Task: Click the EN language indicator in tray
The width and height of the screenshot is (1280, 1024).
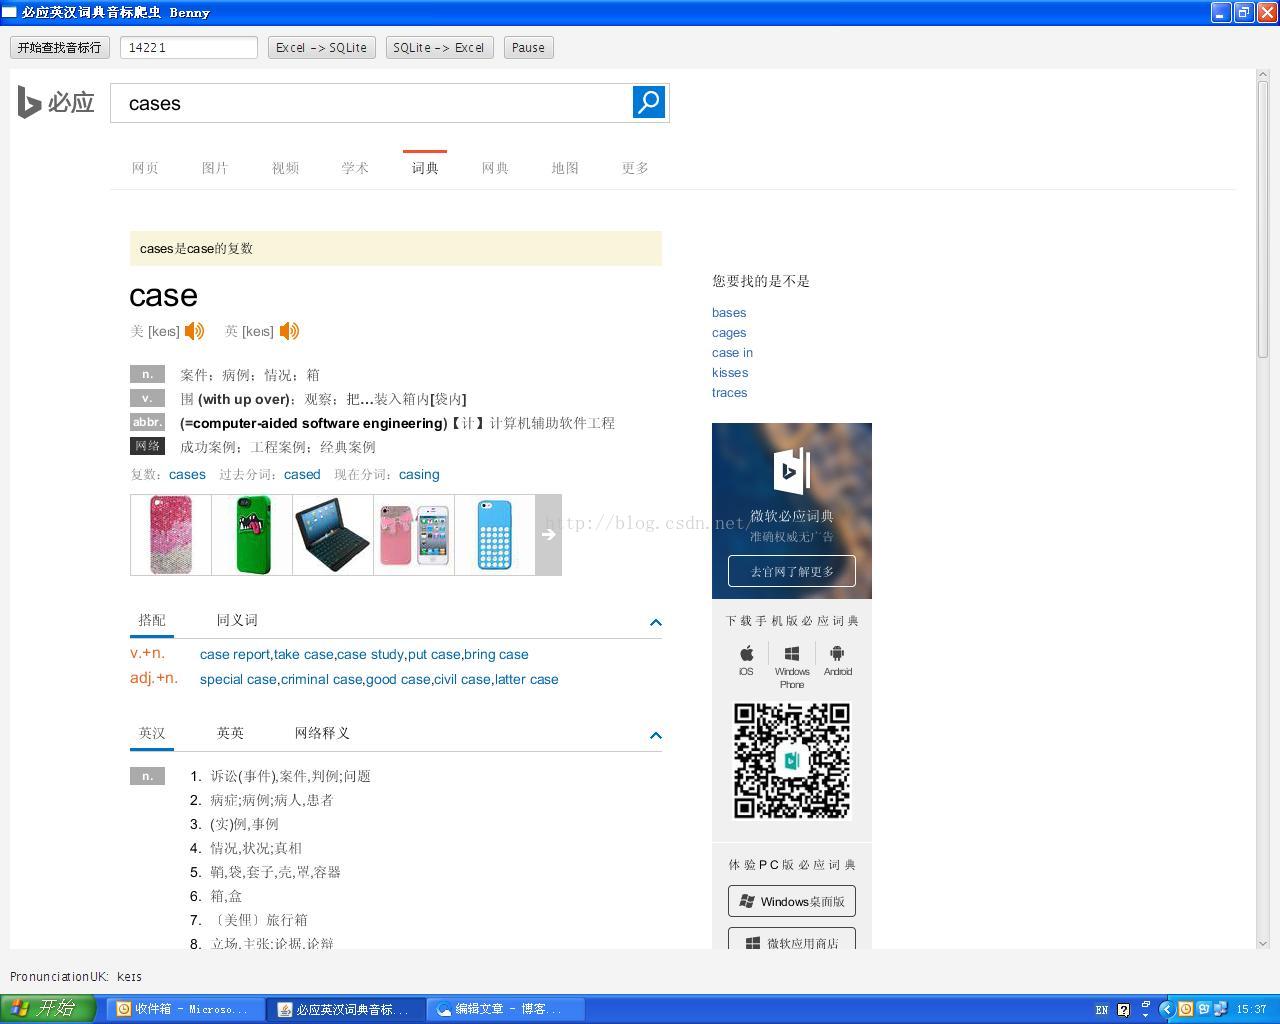Action: point(1102,1010)
